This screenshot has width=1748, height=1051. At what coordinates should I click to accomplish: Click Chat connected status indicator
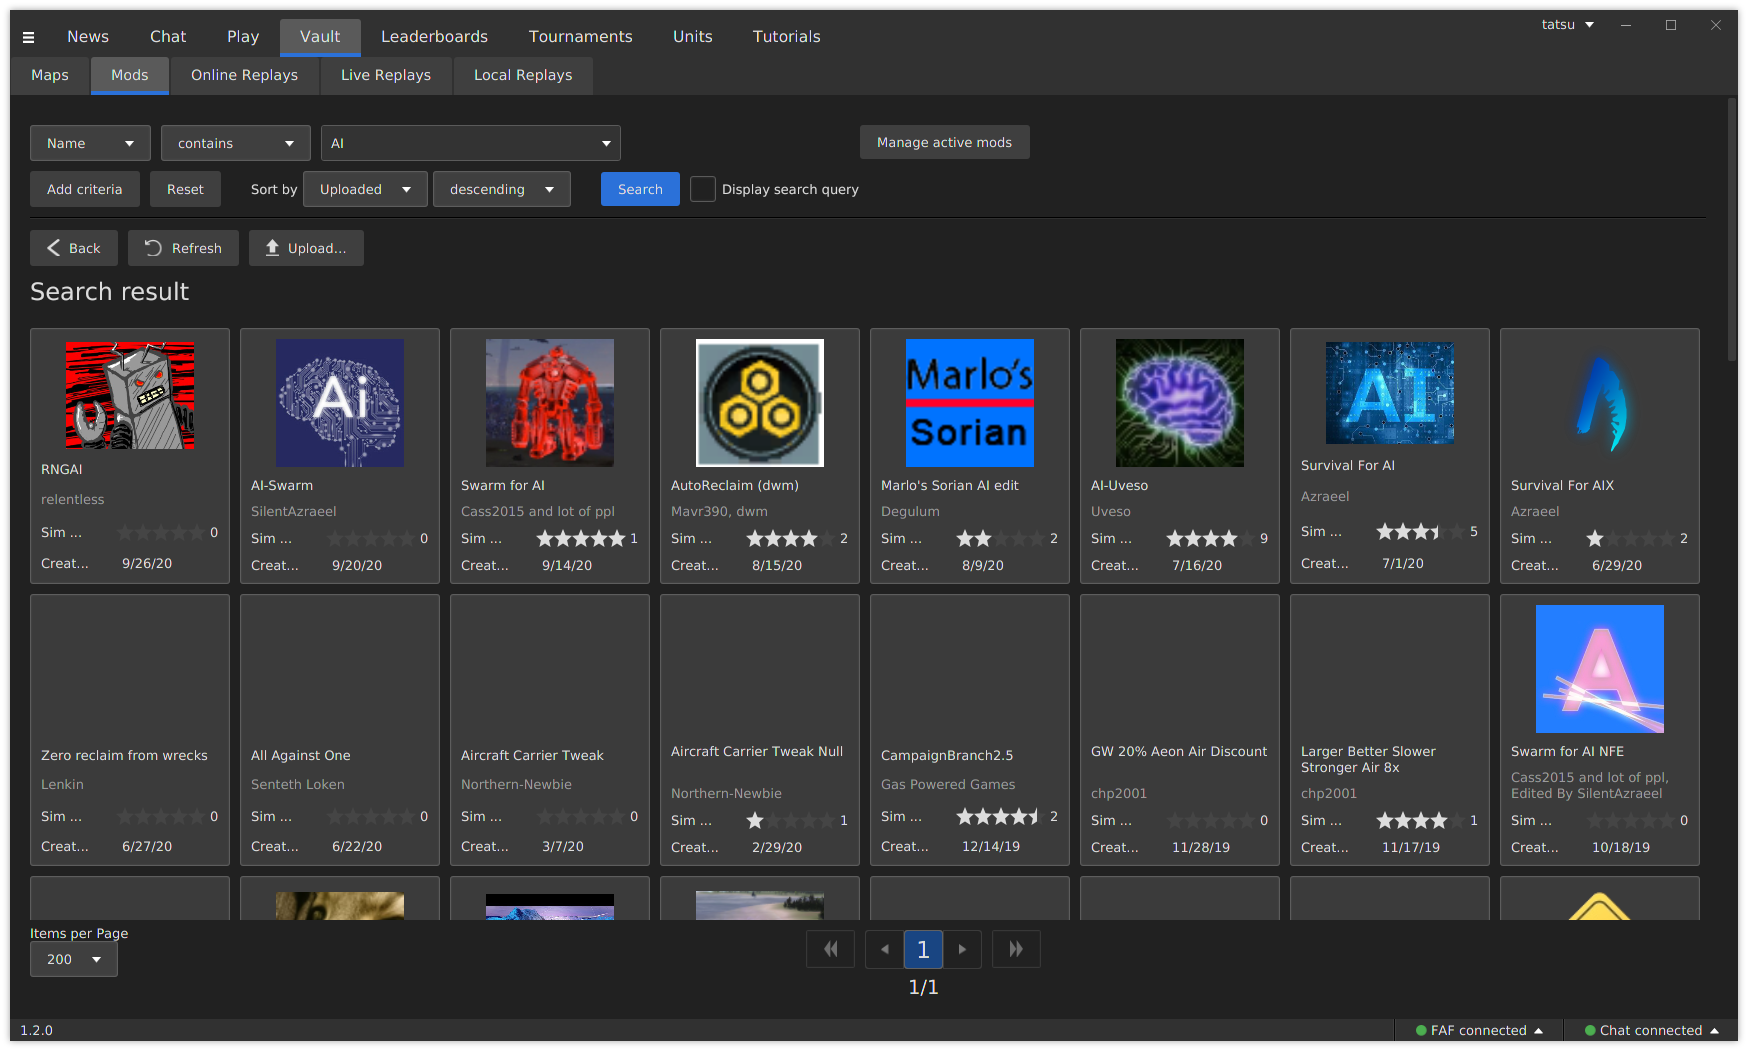pos(1651,1030)
